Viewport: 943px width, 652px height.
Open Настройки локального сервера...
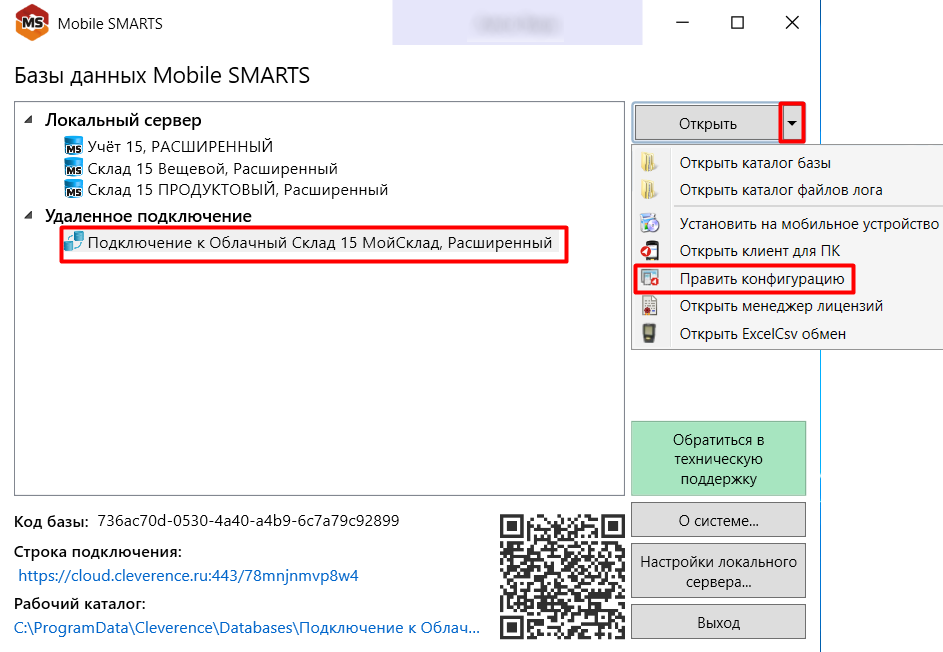(x=718, y=571)
